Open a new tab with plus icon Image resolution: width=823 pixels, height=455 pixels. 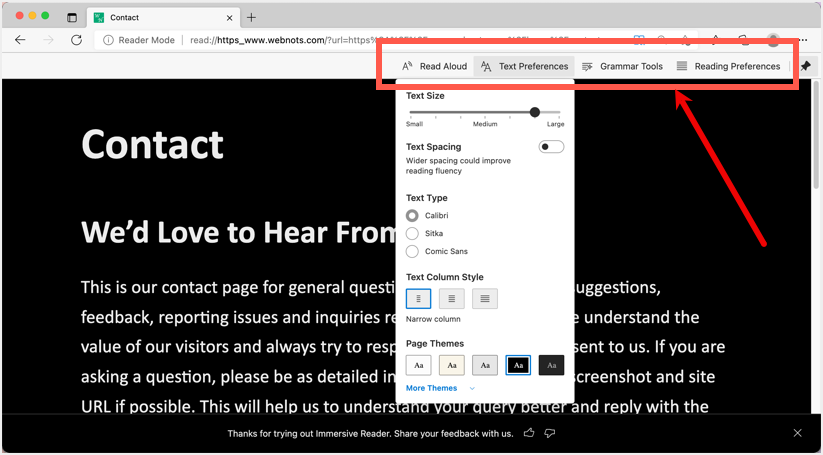click(x=251, y=18)
